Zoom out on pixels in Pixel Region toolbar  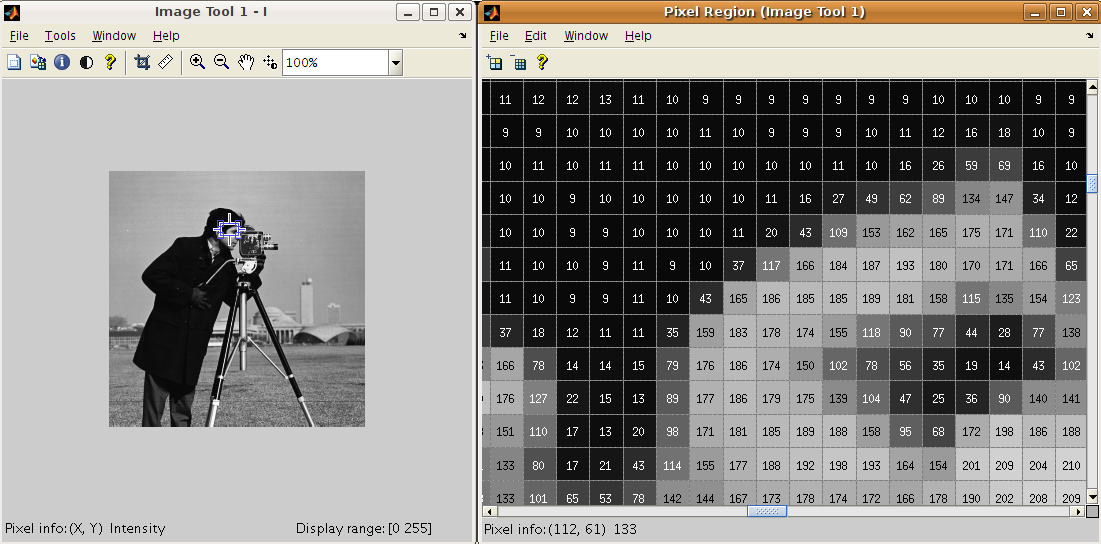pyautogui.click(x=518, y=62)
